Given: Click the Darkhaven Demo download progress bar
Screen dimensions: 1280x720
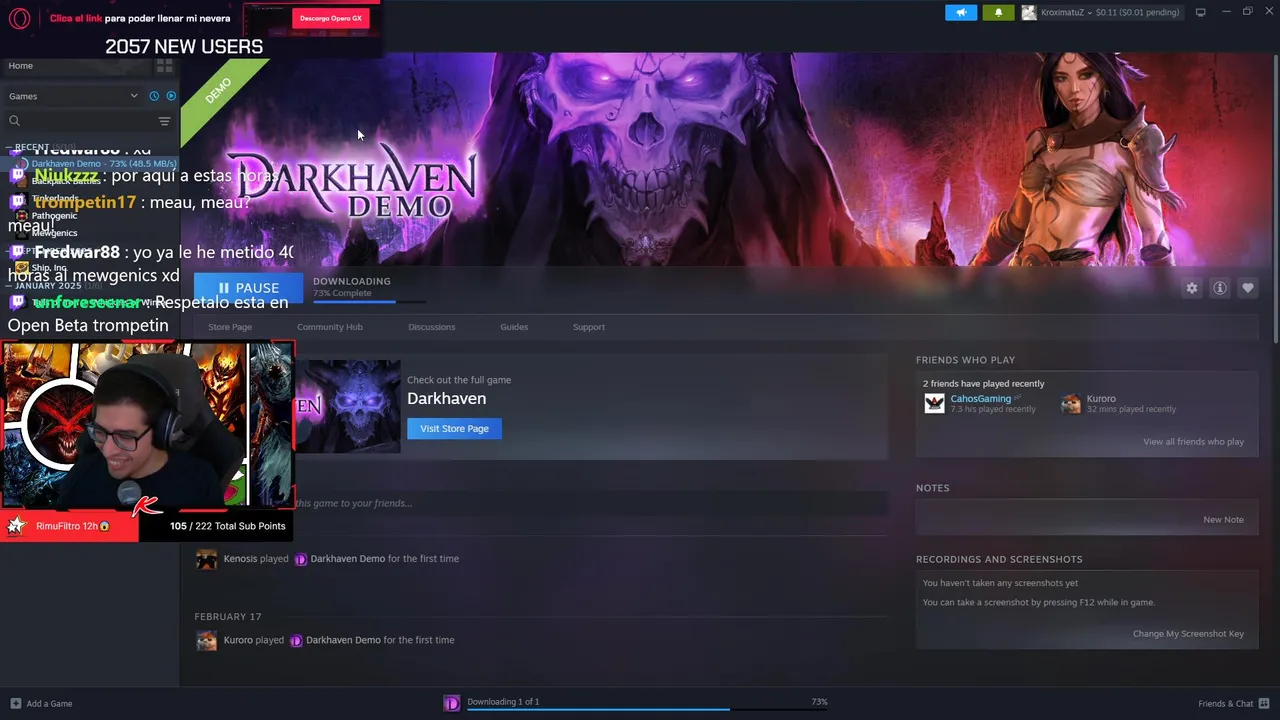Looking at the screenshot, I should pyautogui.click(x=369, y=301).
